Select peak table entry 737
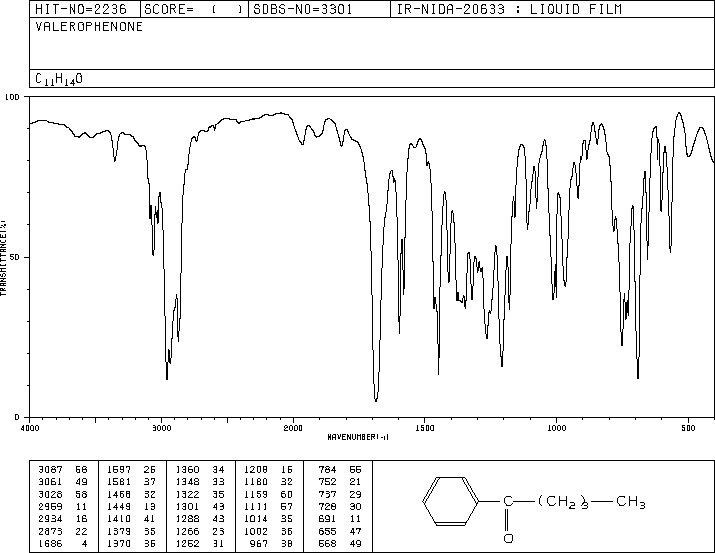The width and height of the screenshot is (715, 553). click(x=340, y=494)
